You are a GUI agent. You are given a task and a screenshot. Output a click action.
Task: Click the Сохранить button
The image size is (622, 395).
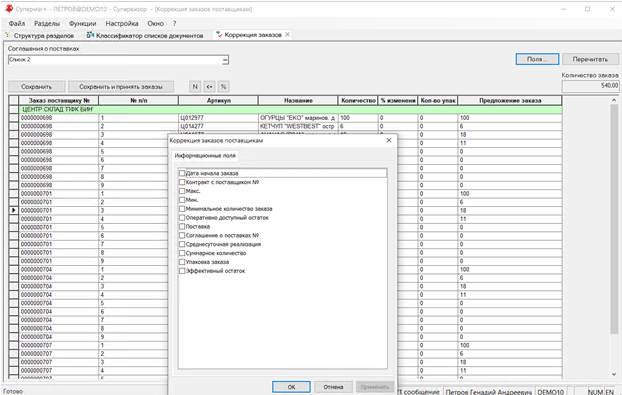click(x=36, y=86)
